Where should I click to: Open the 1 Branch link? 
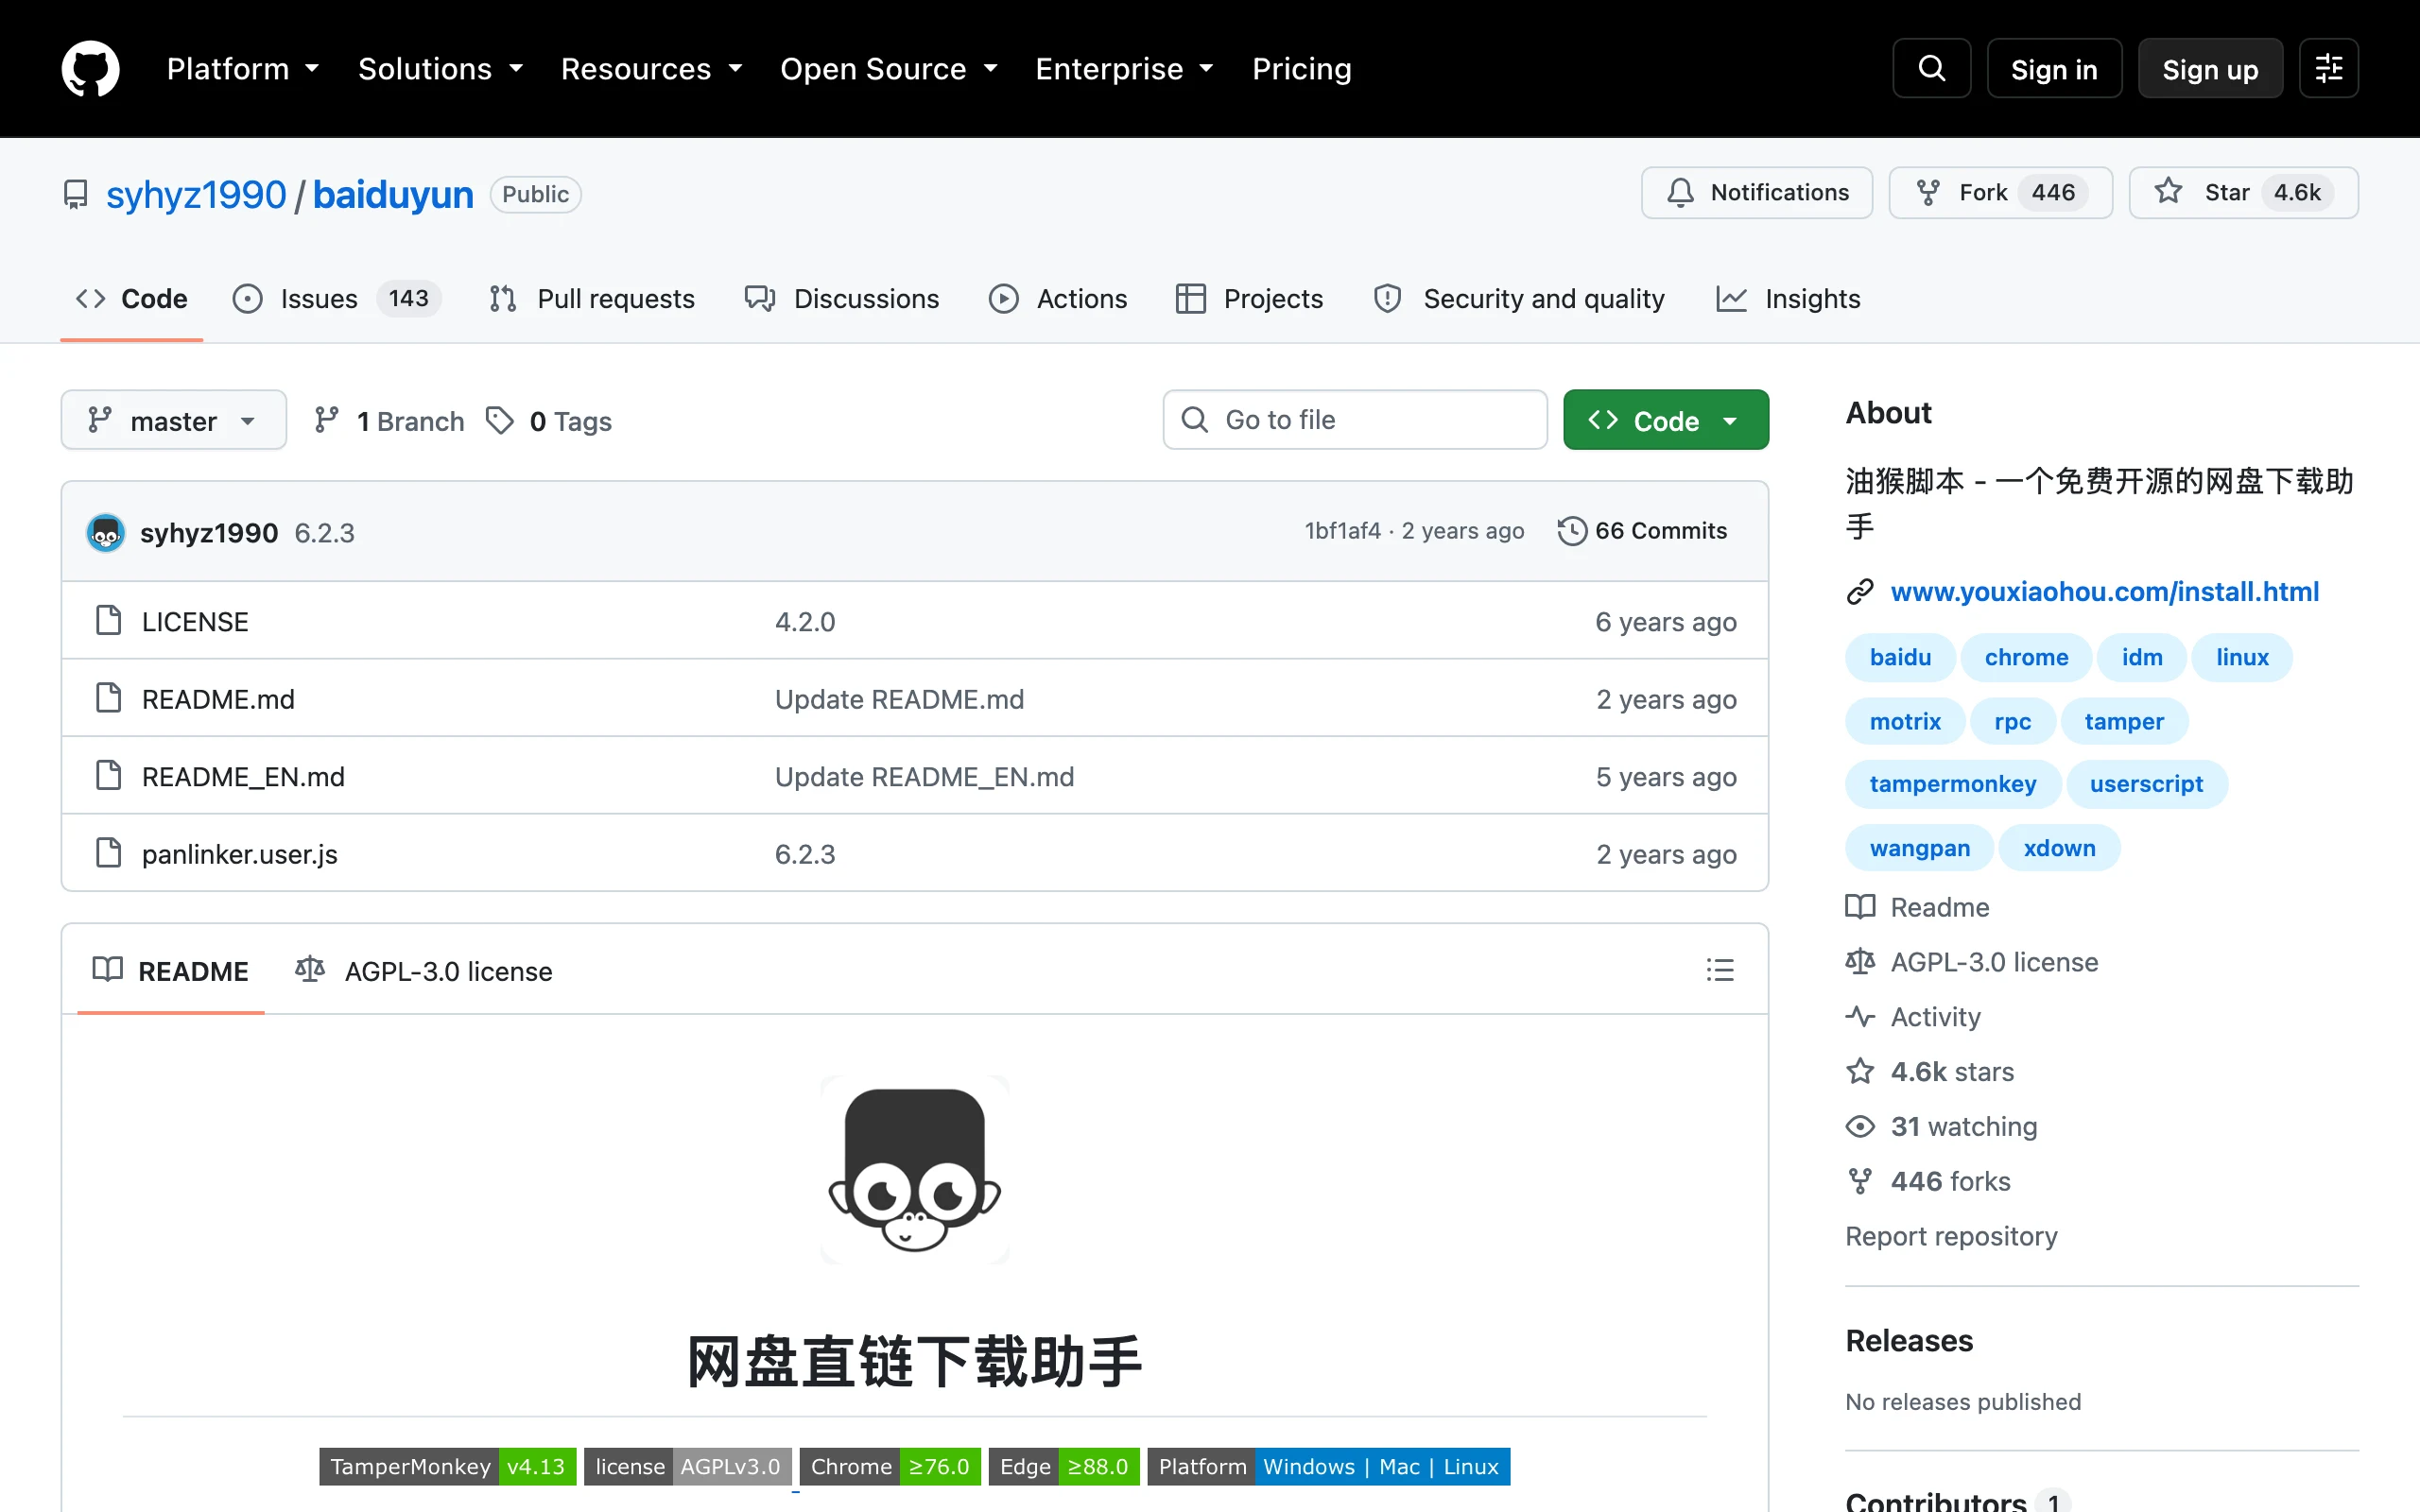pyautogui.click(x=389, y=421)
